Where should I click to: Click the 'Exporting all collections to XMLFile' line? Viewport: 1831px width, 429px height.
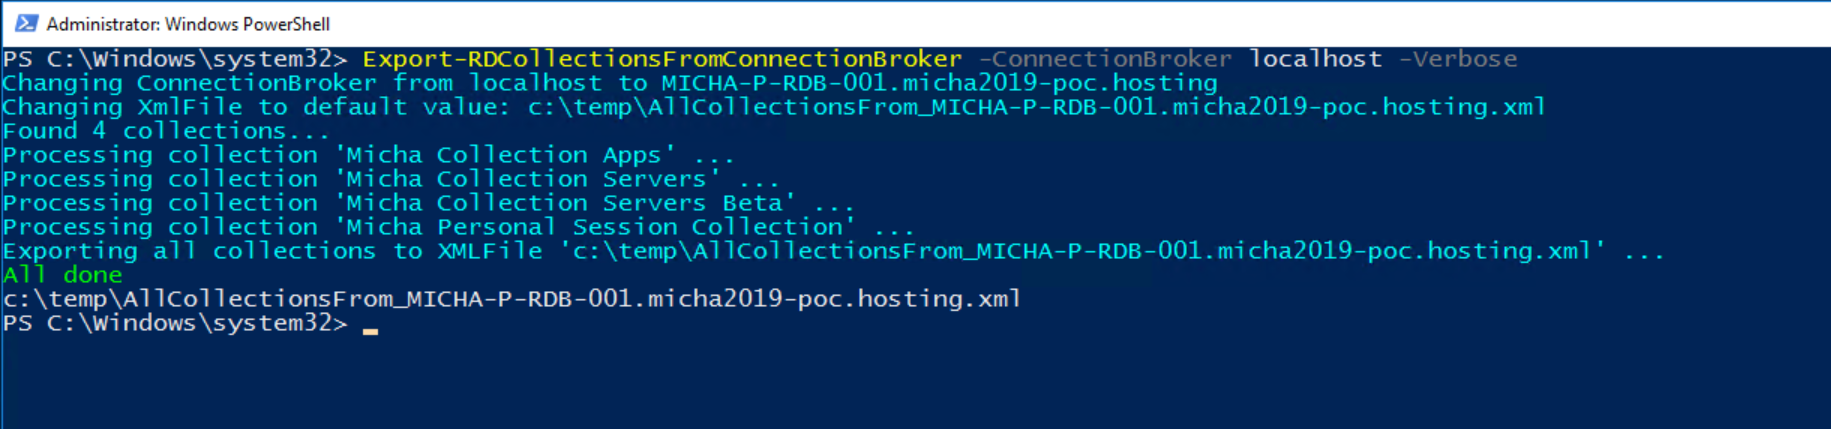click(833, 251)
